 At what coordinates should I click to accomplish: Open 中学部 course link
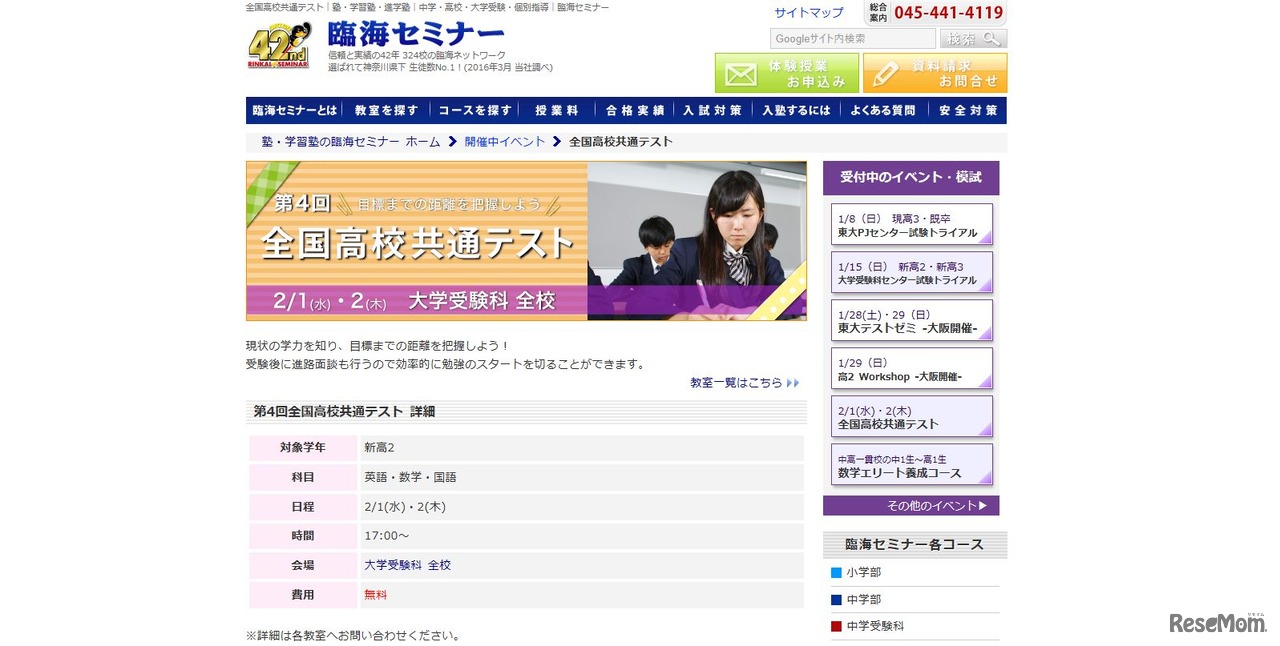[x=863, y=600]
